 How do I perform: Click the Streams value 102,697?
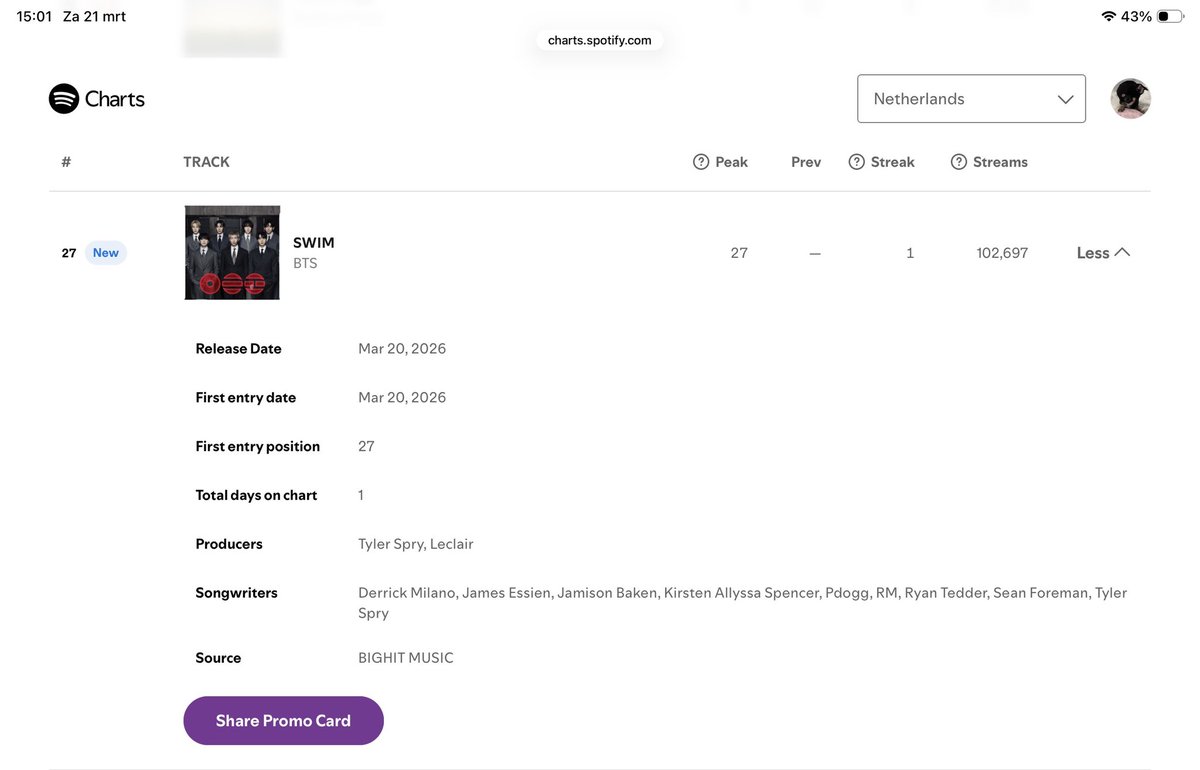(1002, 253)
